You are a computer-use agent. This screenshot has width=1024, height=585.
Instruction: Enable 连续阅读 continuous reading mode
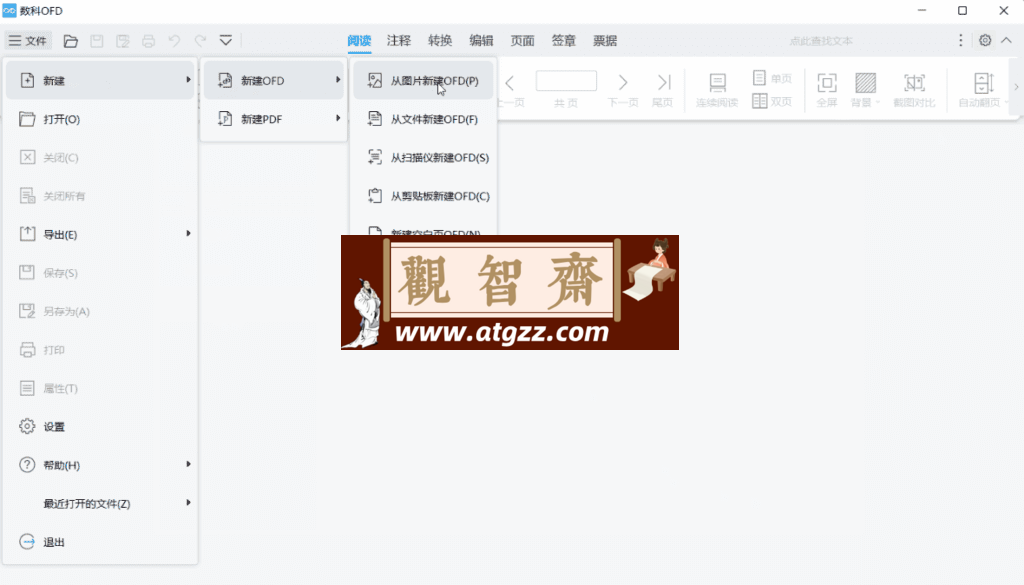point(717,89)
